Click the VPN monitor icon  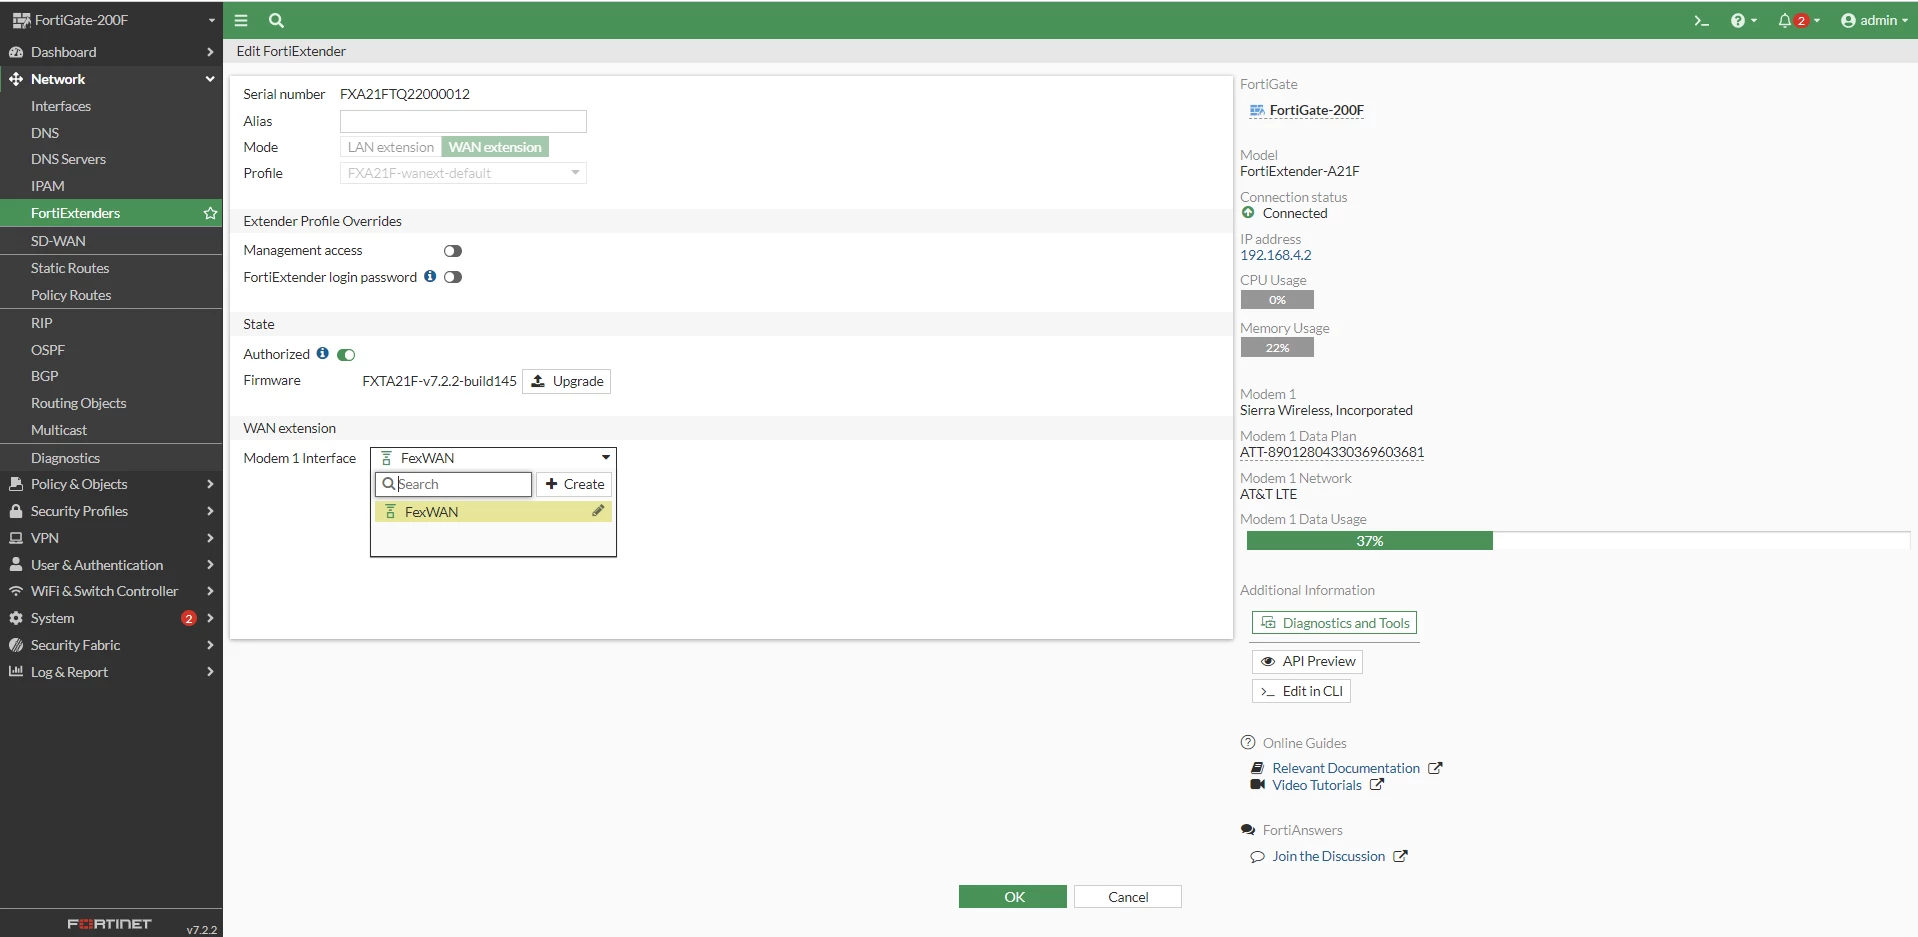16,538
